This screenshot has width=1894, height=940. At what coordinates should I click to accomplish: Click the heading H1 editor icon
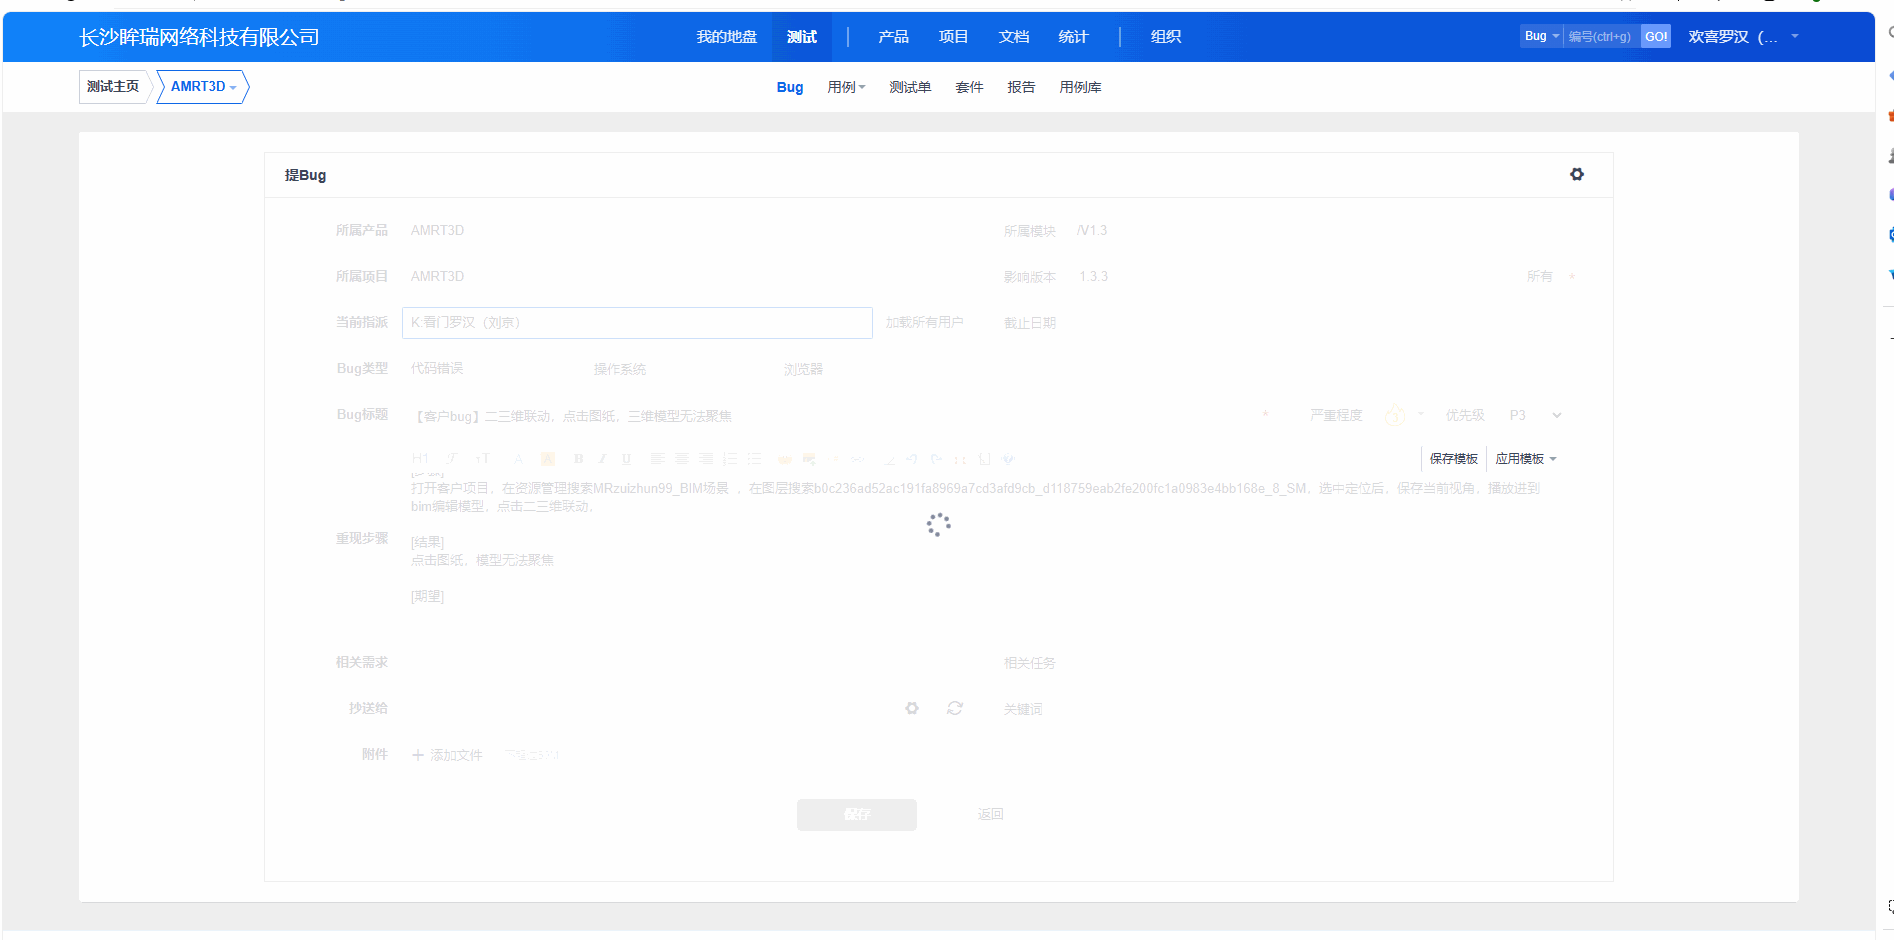pyautogui.click(x=420, y=459)
